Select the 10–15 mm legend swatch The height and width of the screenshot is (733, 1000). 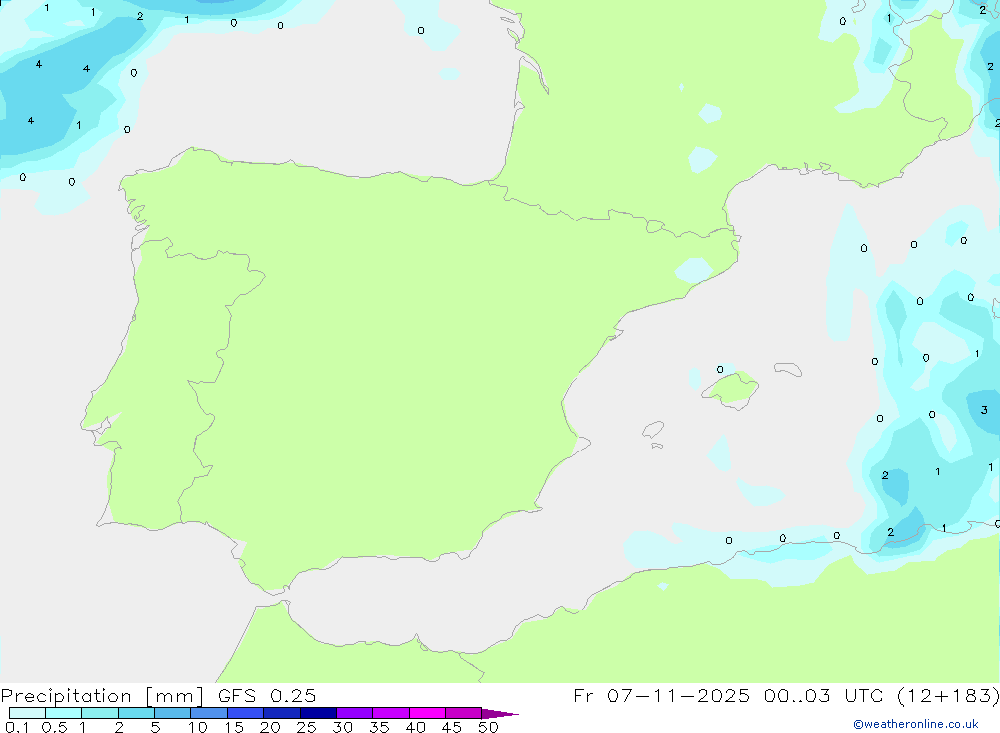(209, 713)
